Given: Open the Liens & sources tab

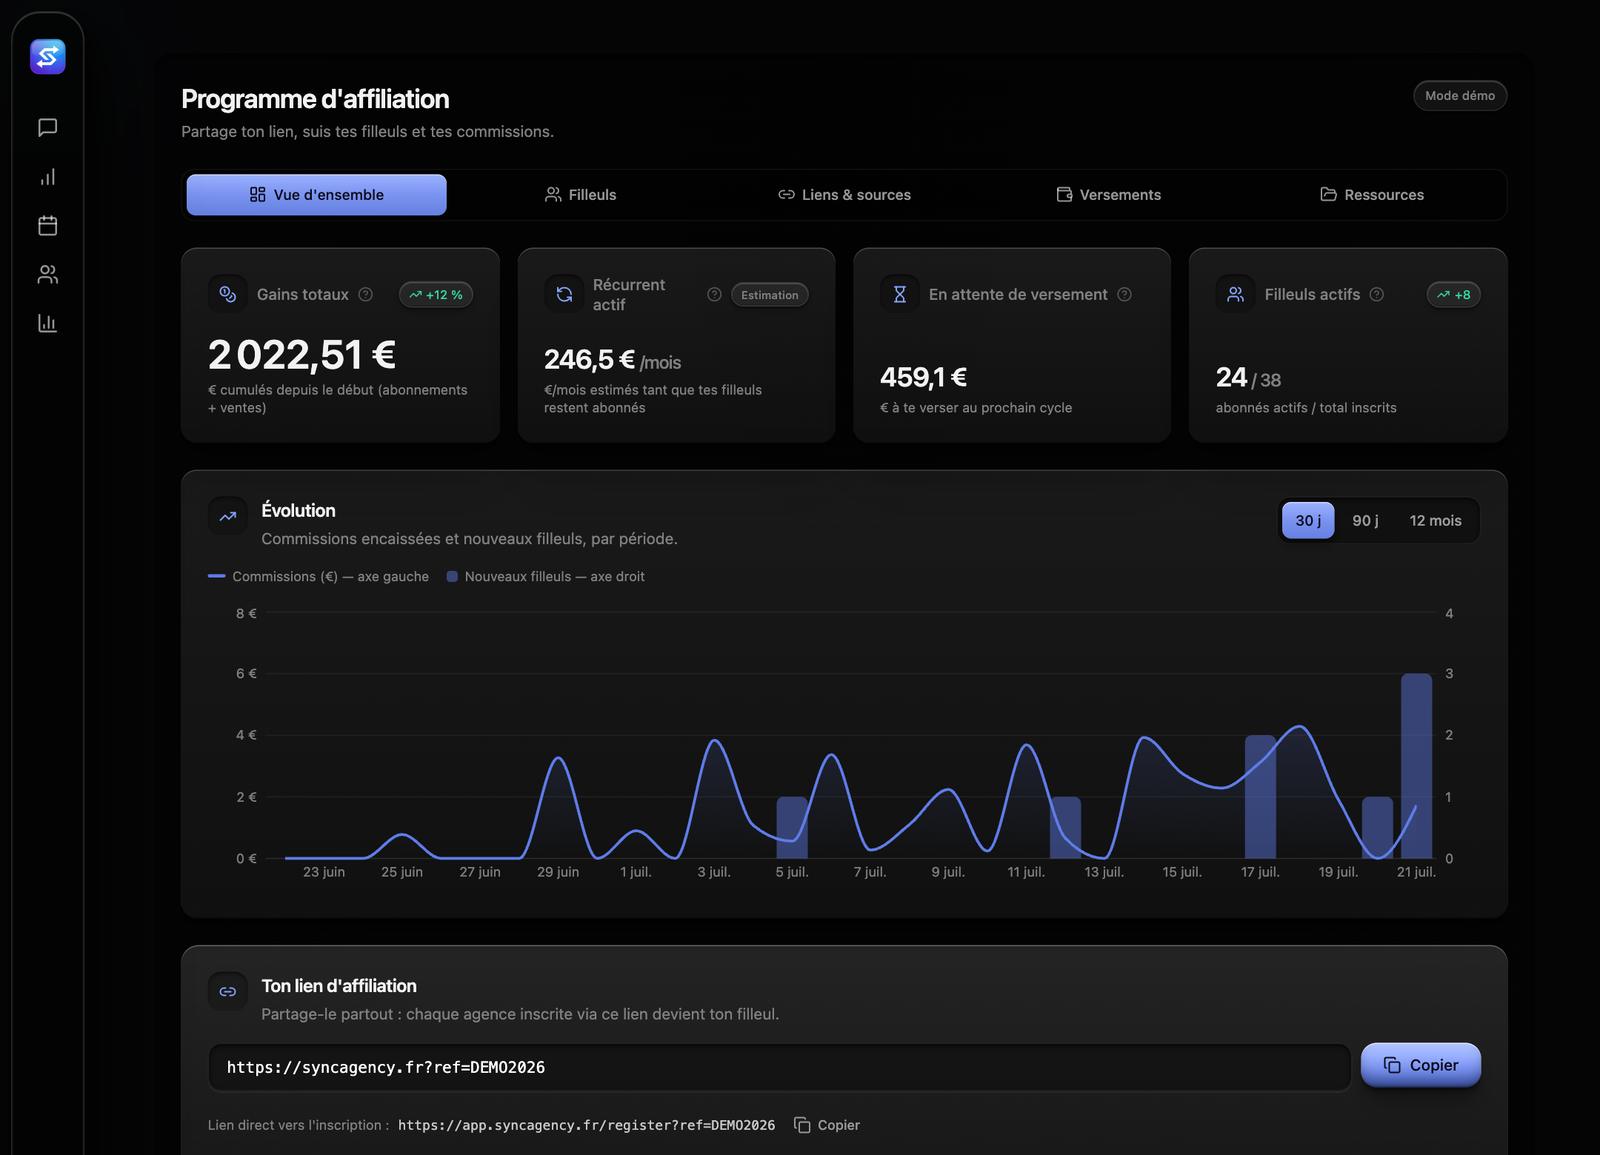Looking at the screenshot, I should point(845,195).
